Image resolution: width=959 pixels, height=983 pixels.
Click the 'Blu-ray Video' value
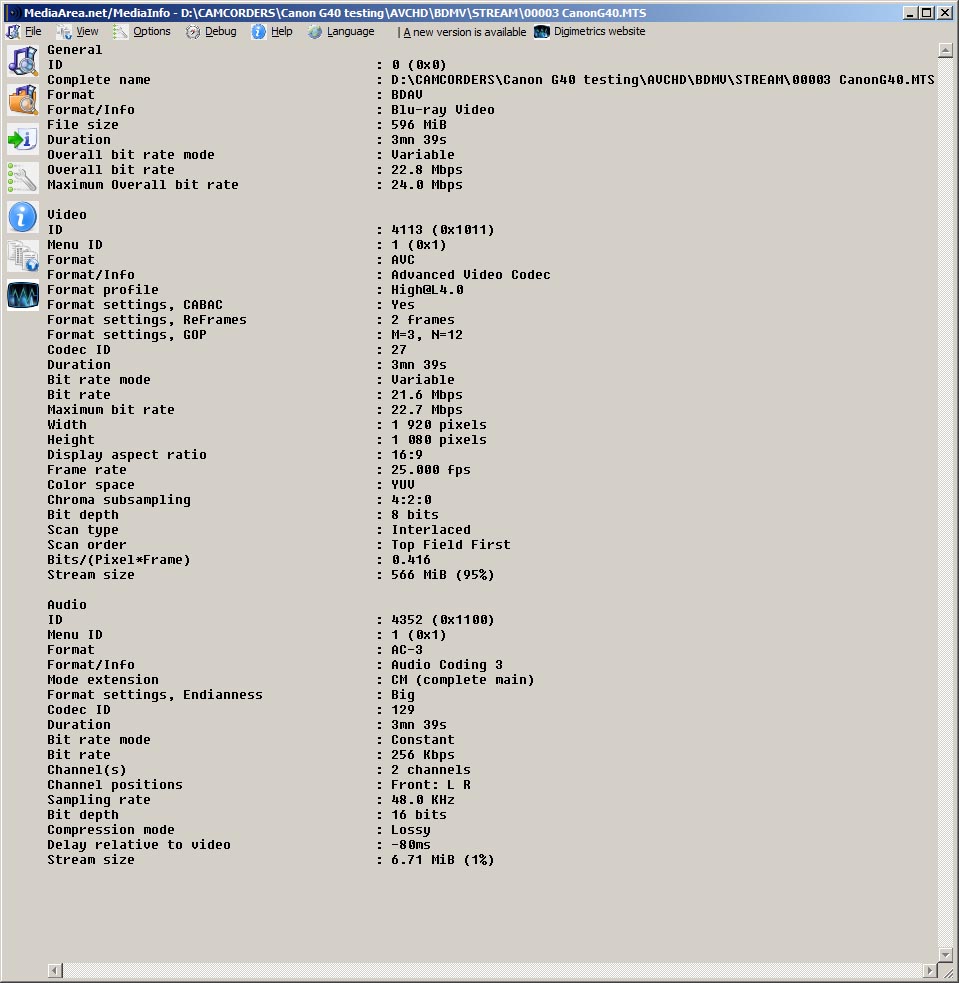(x=443, y=110)
